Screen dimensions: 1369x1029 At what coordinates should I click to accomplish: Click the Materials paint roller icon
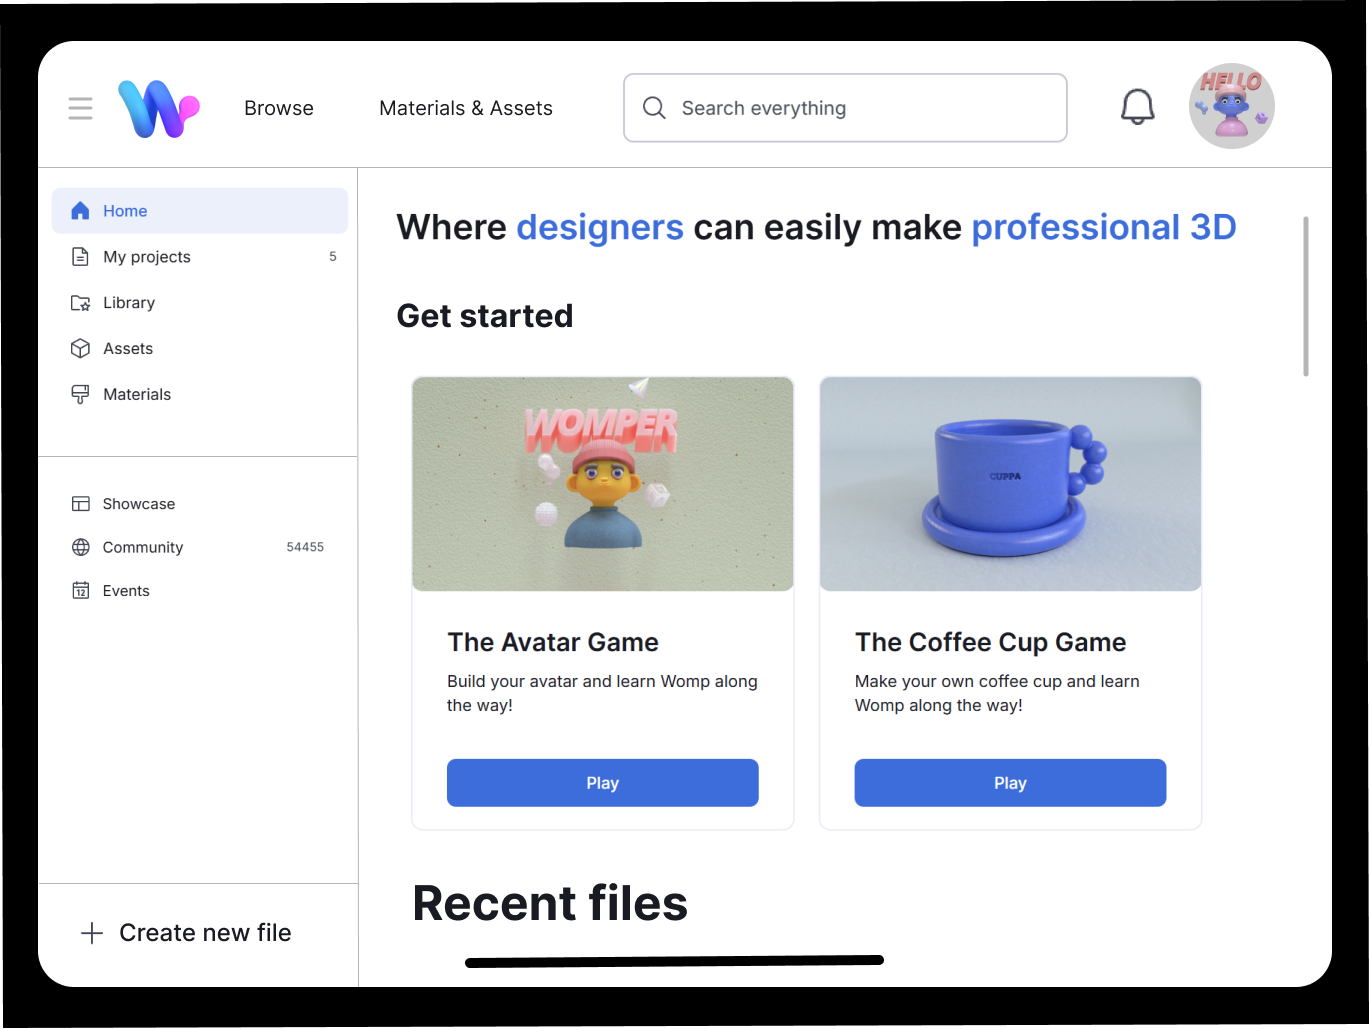(81, 395)
